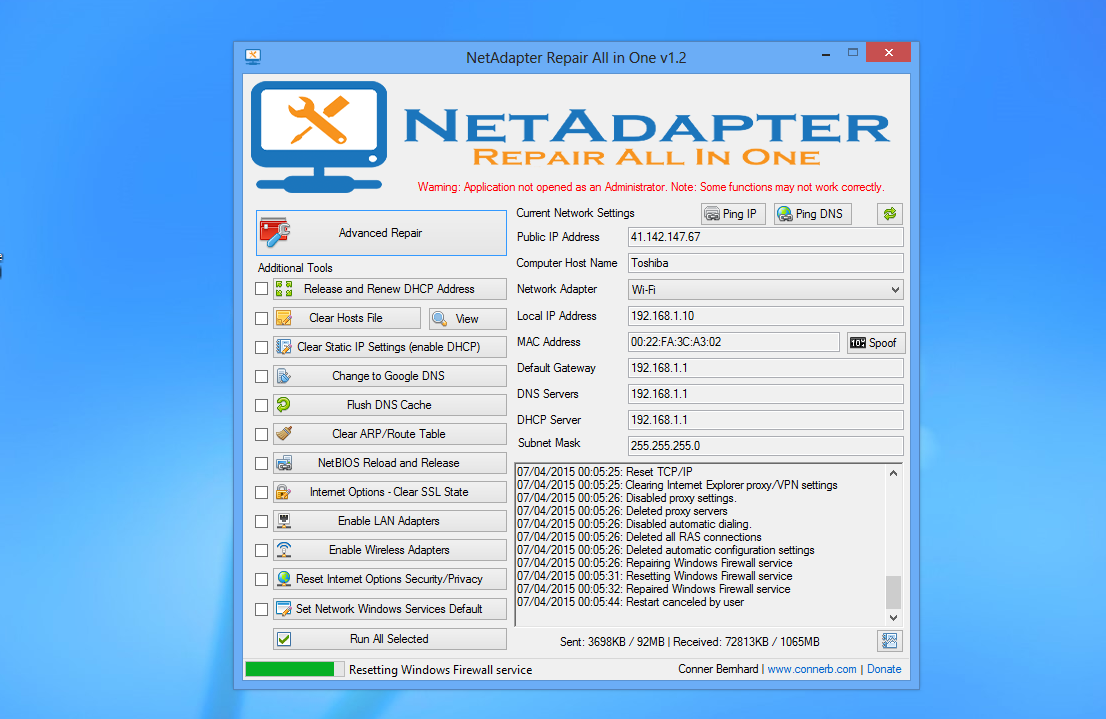This screenshot has height=719, width=1106.
Task: Click the DHCP Server field
Action: 765,420
